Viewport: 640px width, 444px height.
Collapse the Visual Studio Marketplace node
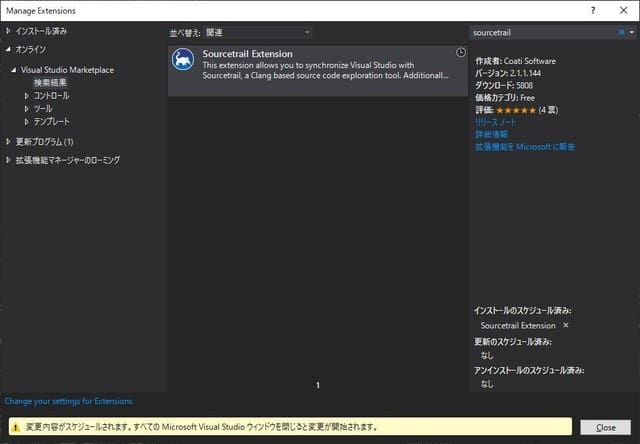(x=14, y=70)
